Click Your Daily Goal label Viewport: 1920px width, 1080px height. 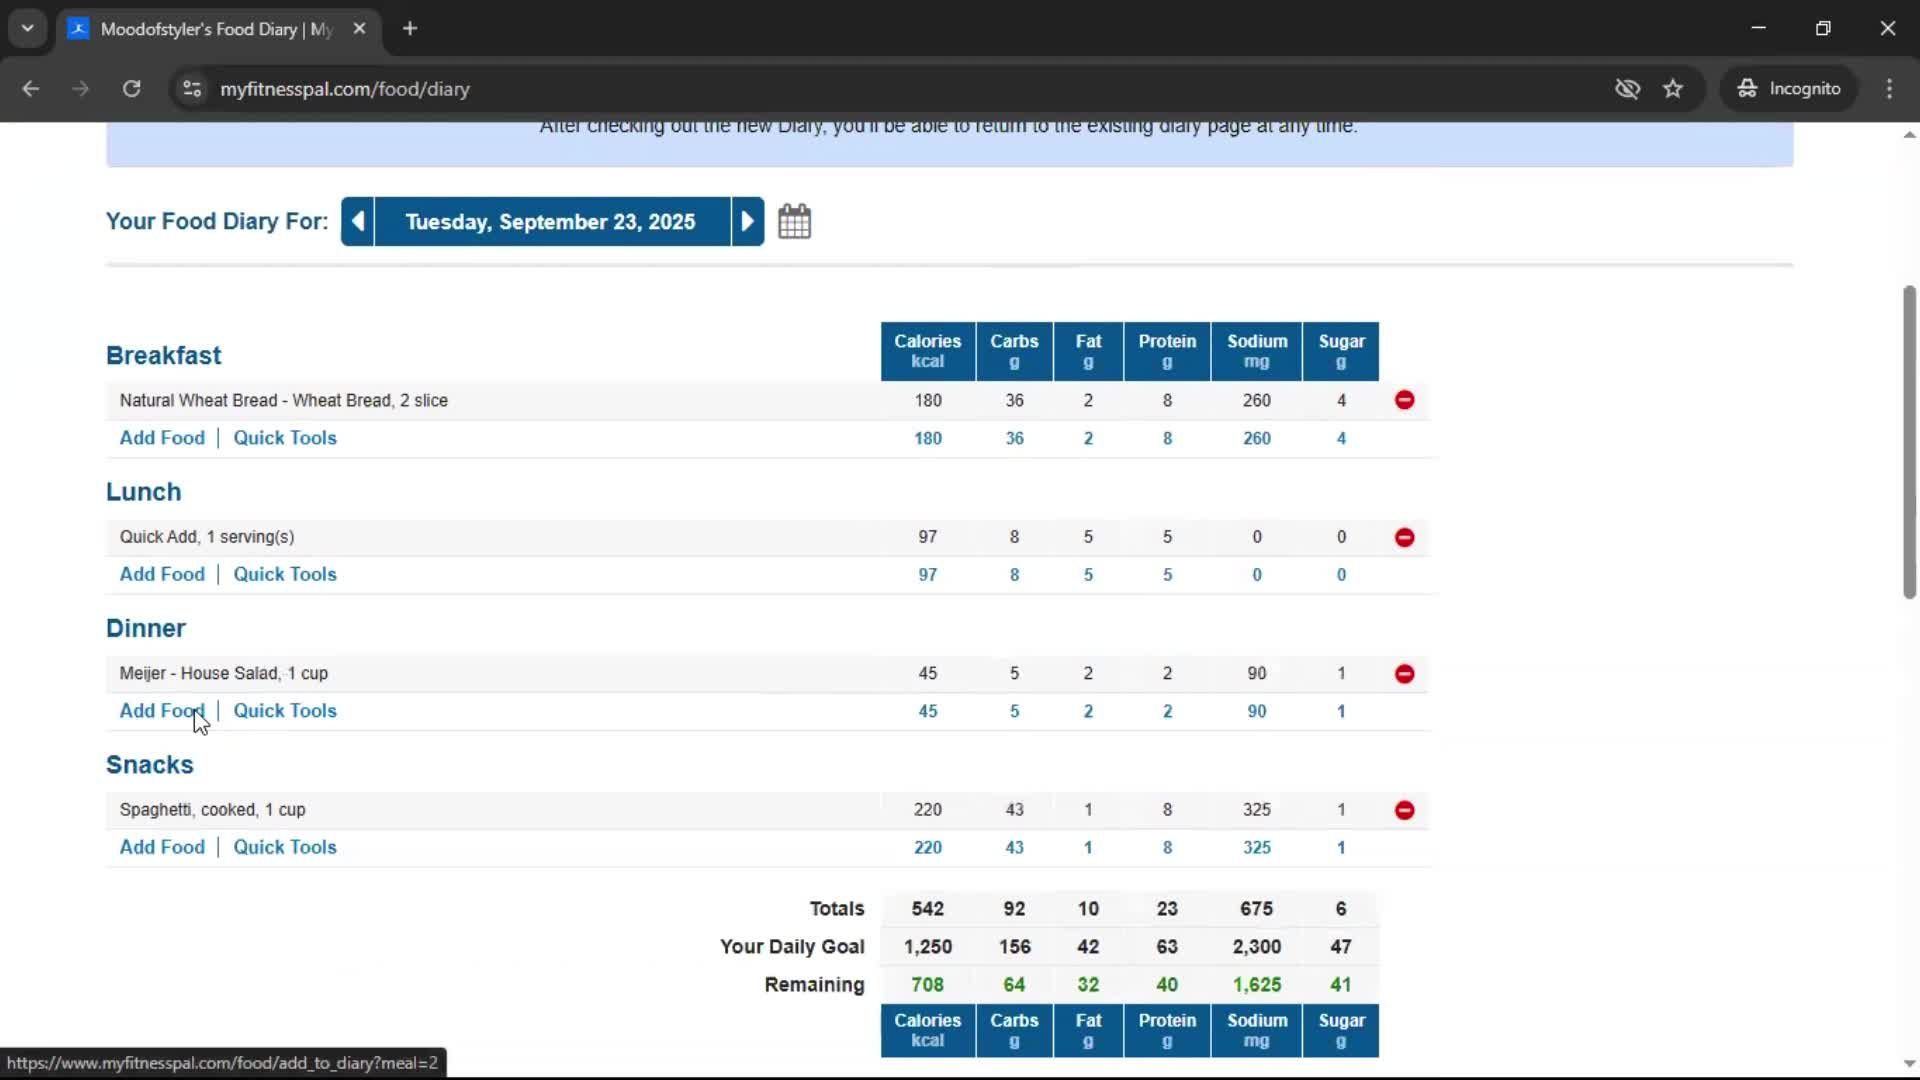click(792, 947)
